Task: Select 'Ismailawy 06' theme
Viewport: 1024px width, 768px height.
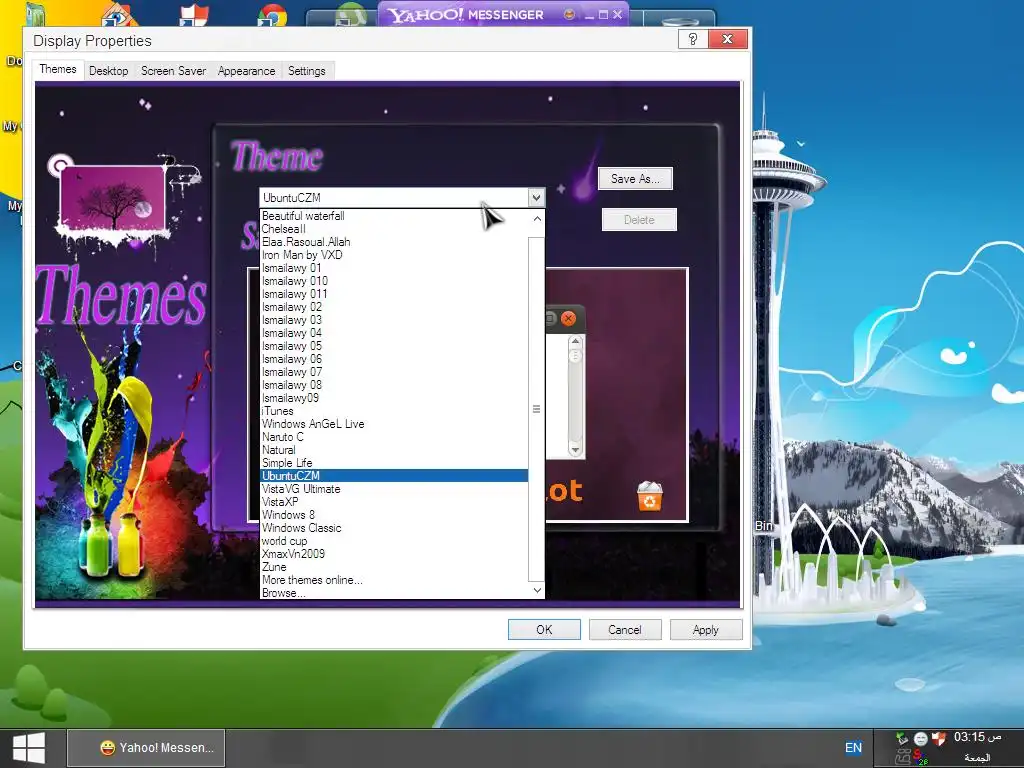Action: [x=394, y=359]
